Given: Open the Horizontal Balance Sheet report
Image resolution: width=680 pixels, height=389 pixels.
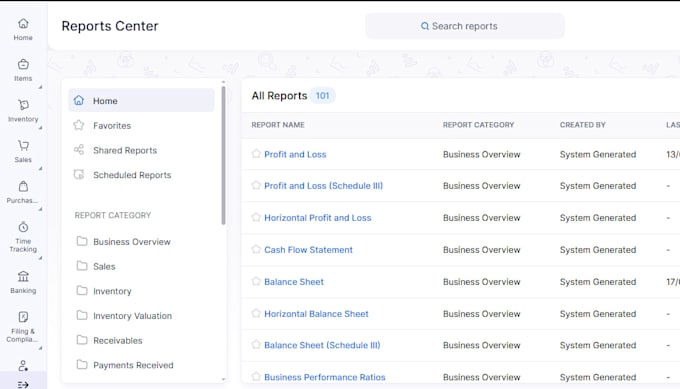Looking at the screenshot, I should pyautogui.click(x=316, y=314).
